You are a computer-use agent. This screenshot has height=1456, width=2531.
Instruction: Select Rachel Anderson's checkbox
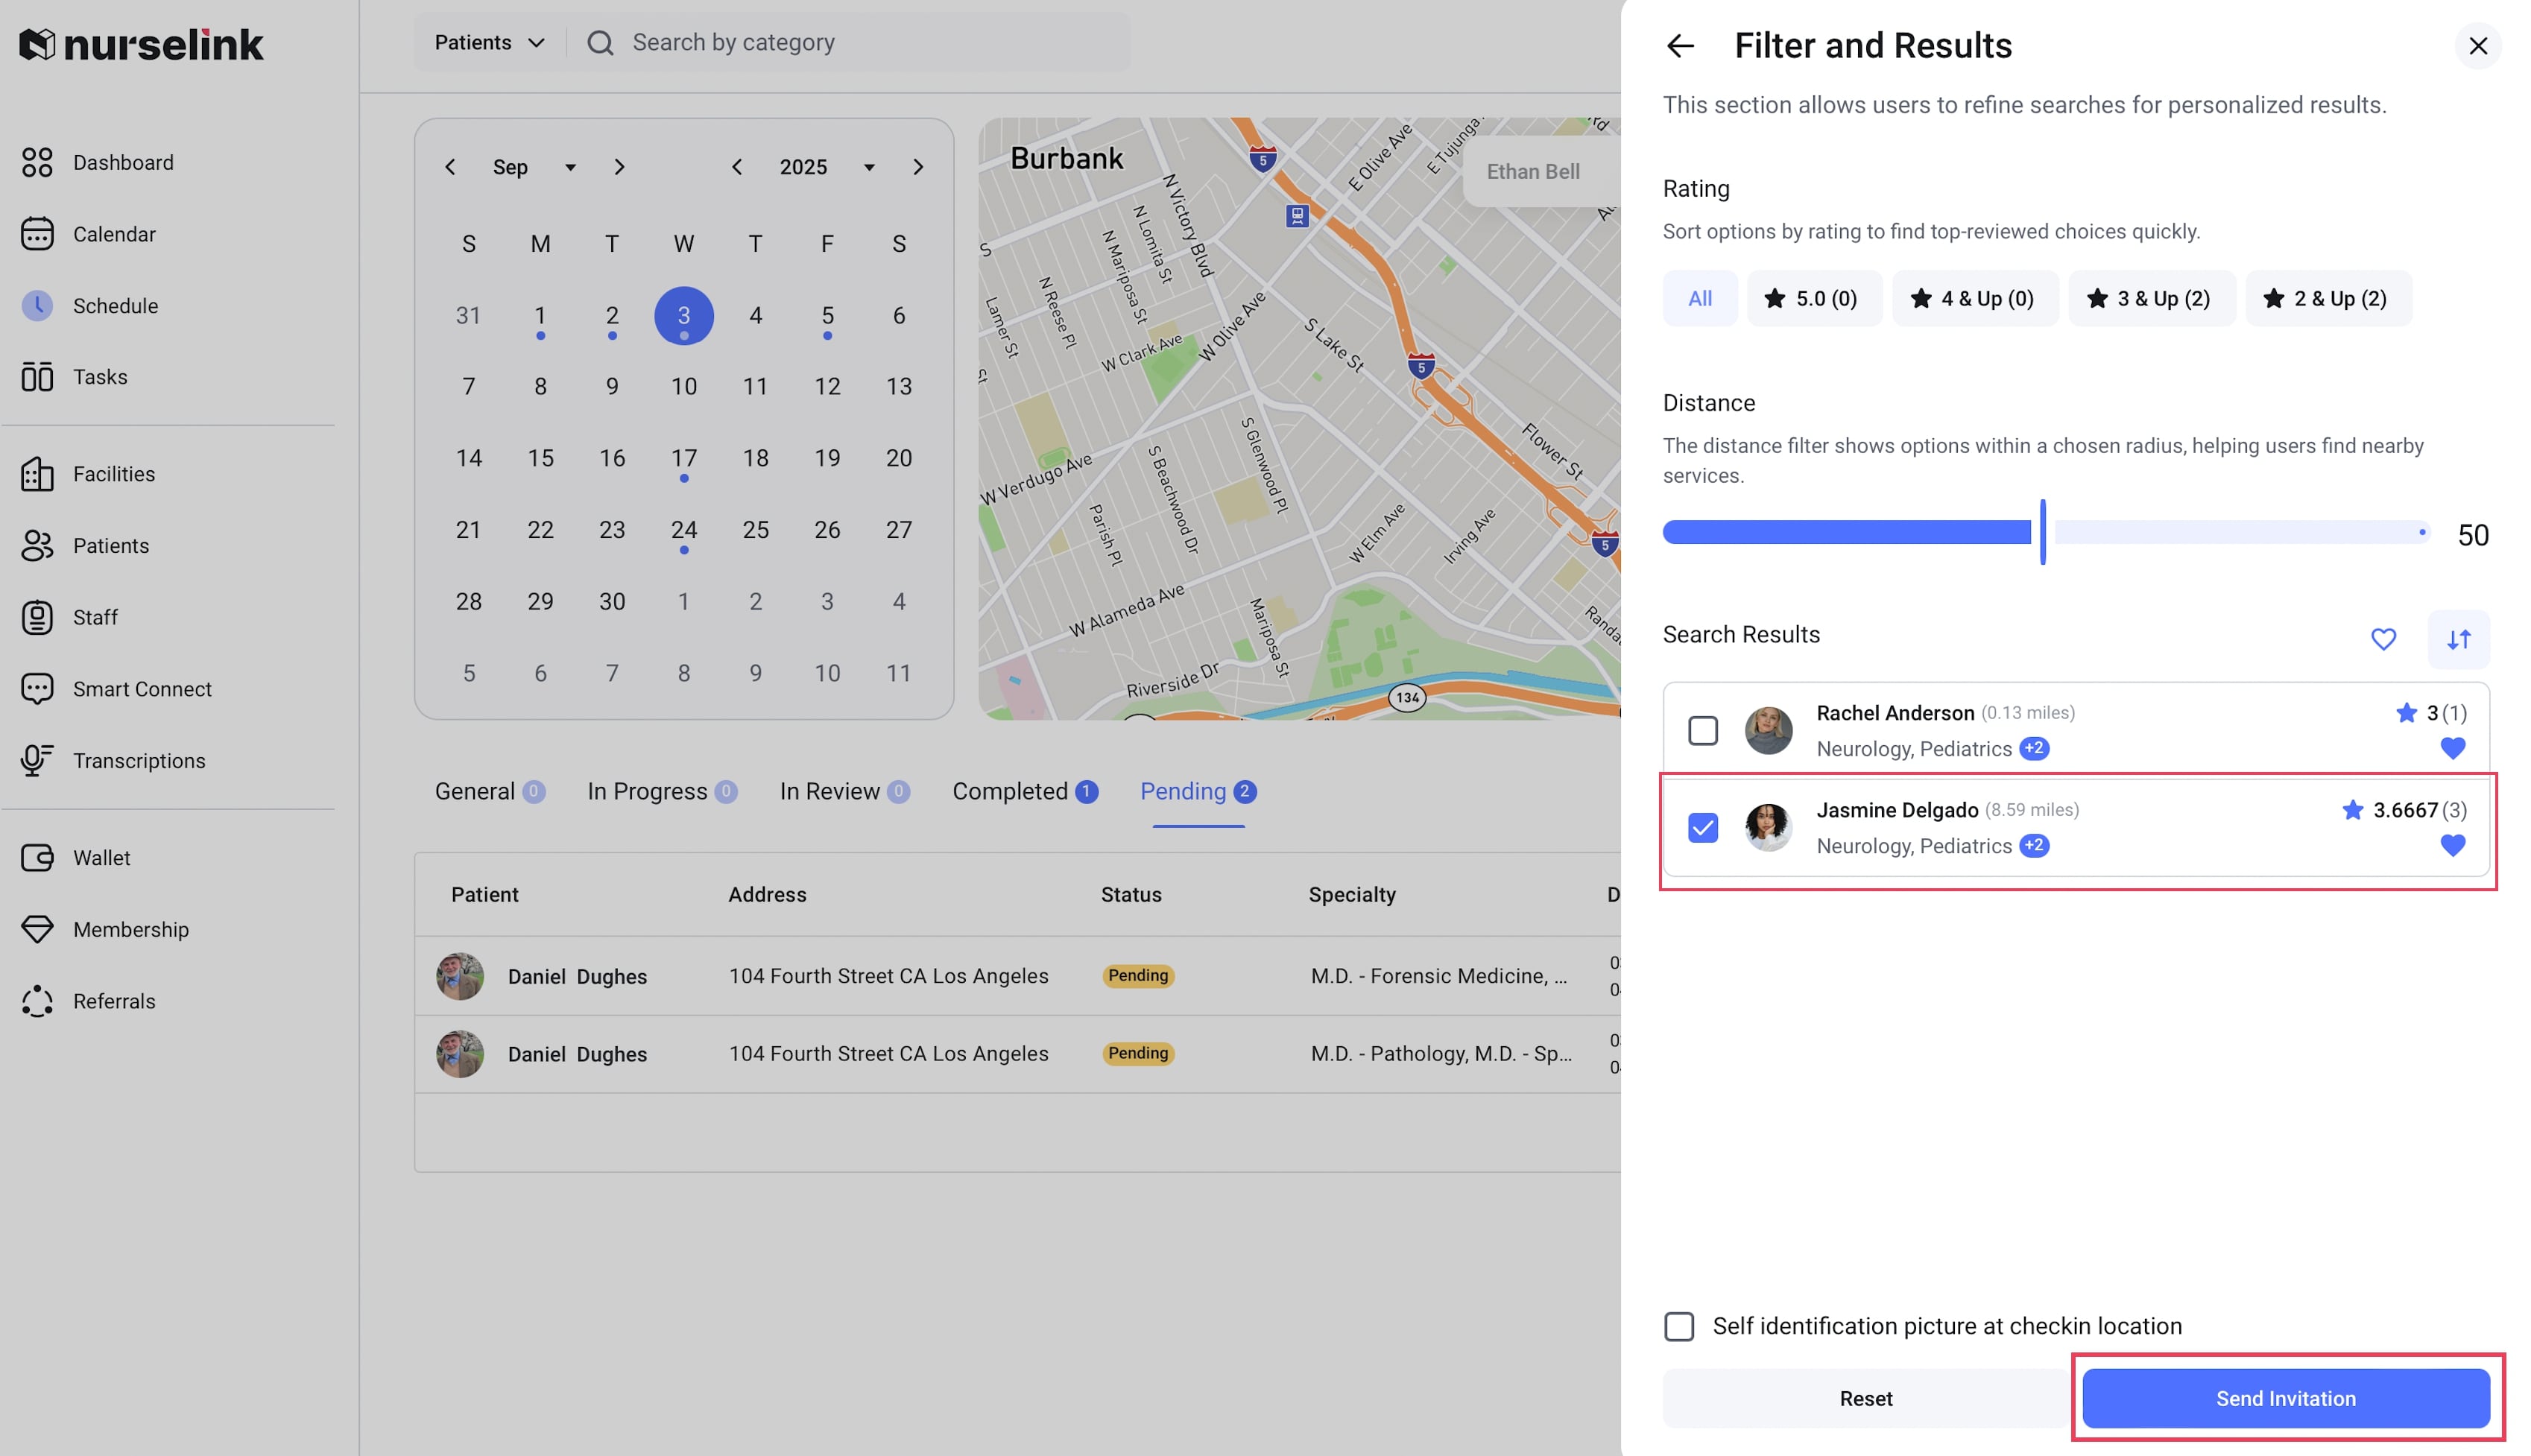(1702, 731)
